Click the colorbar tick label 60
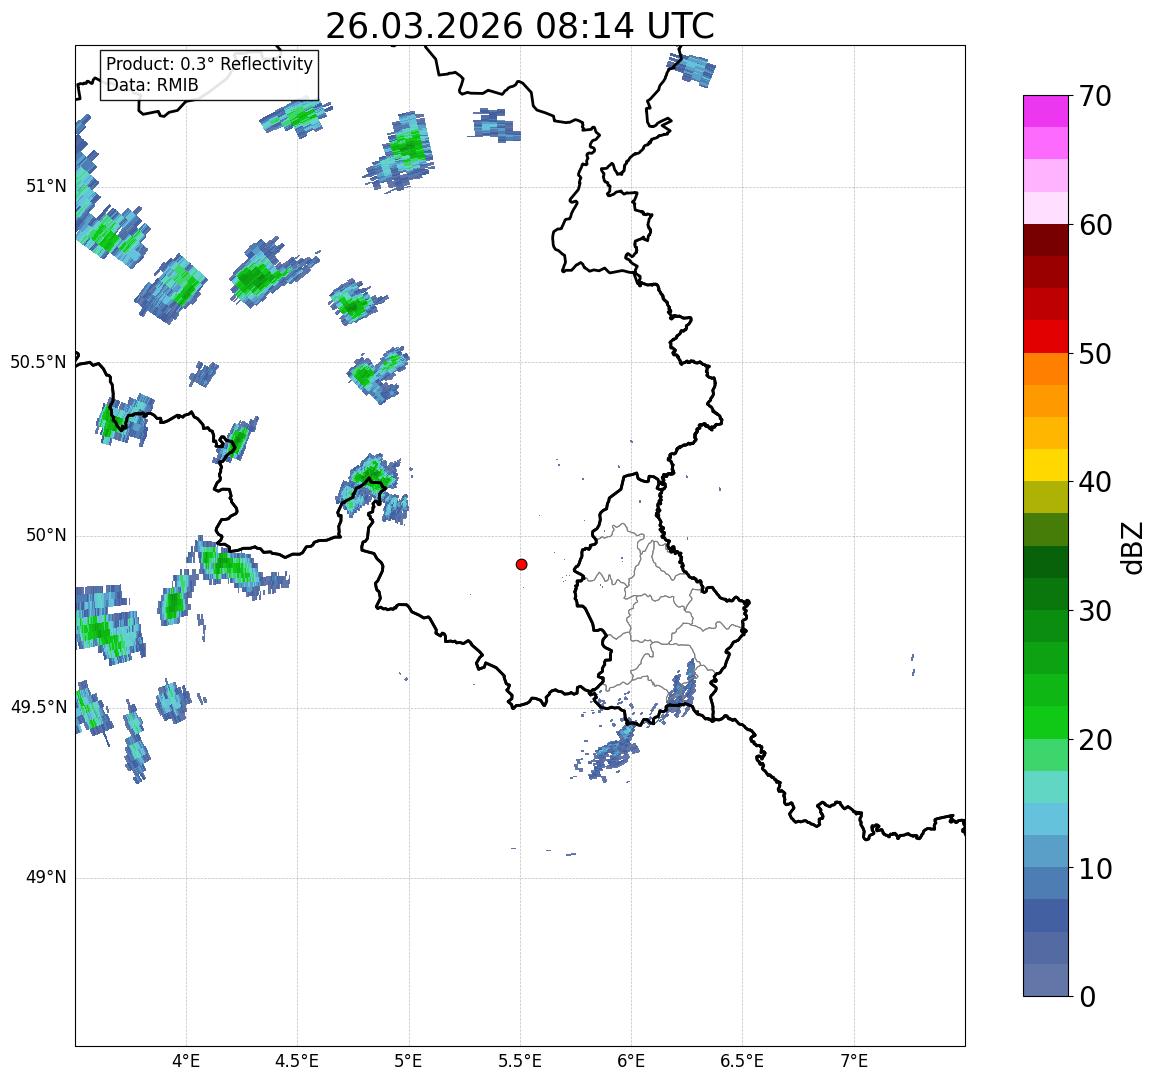 click(x=1095, y=225)
